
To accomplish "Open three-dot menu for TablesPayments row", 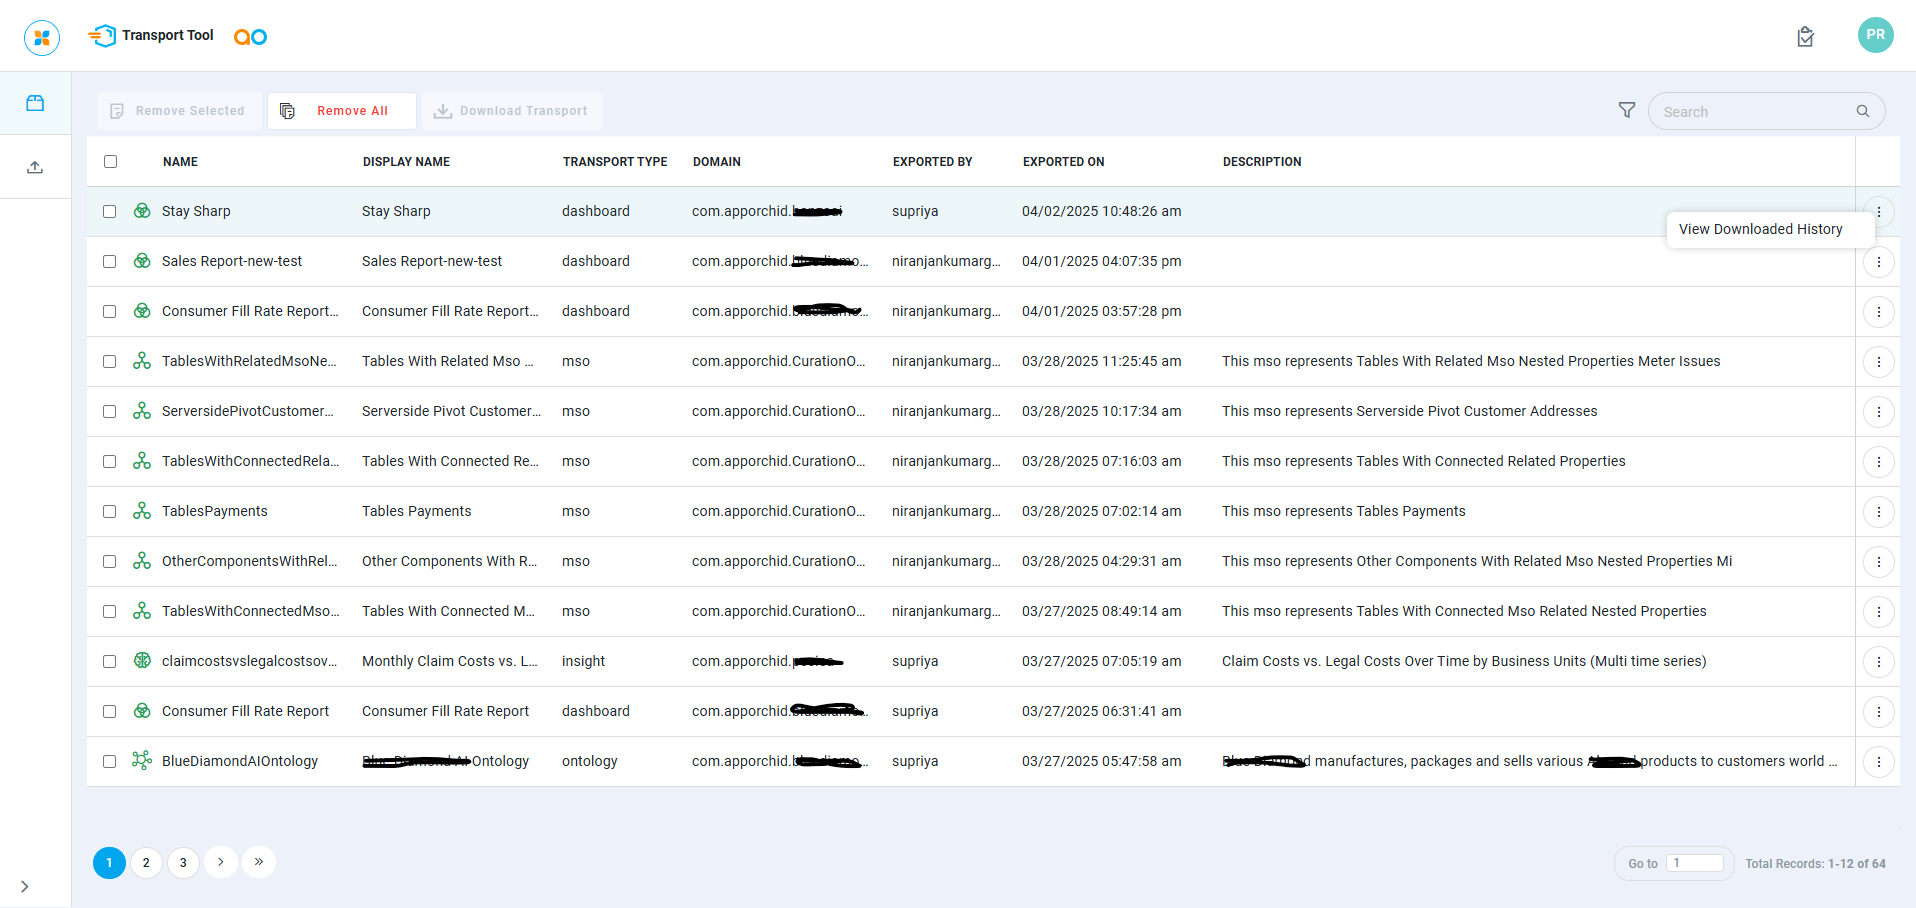I will click(1878, 512).
